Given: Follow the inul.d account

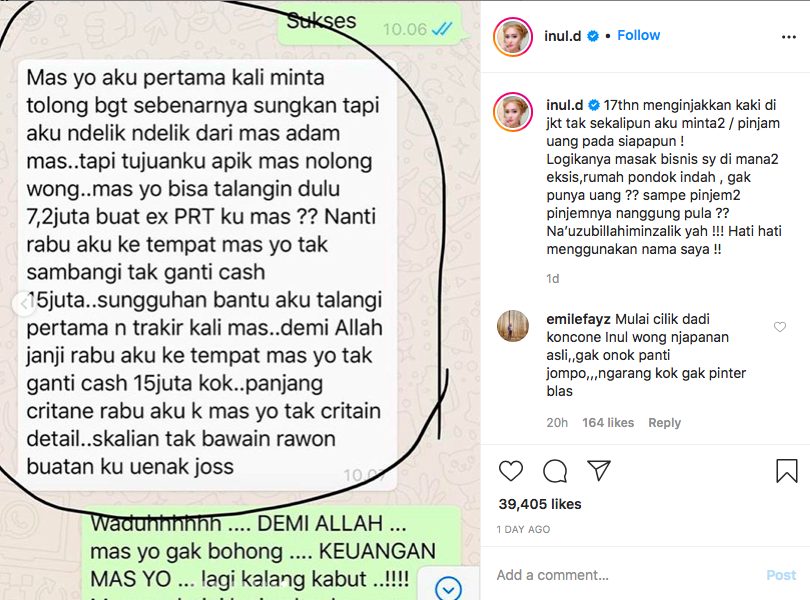Looking at the screenshot, I should pyautogui.click(x=638, y=35).
